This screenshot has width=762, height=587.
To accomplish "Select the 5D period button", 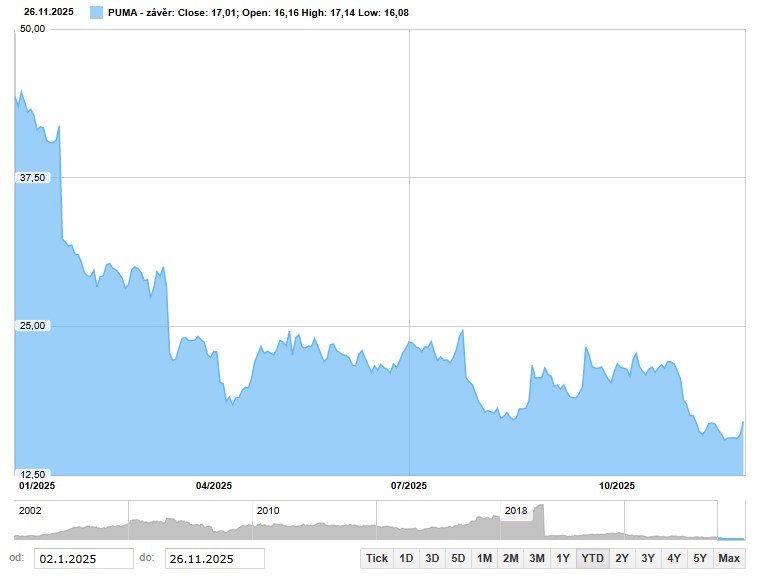I will [x=457, y=558].
